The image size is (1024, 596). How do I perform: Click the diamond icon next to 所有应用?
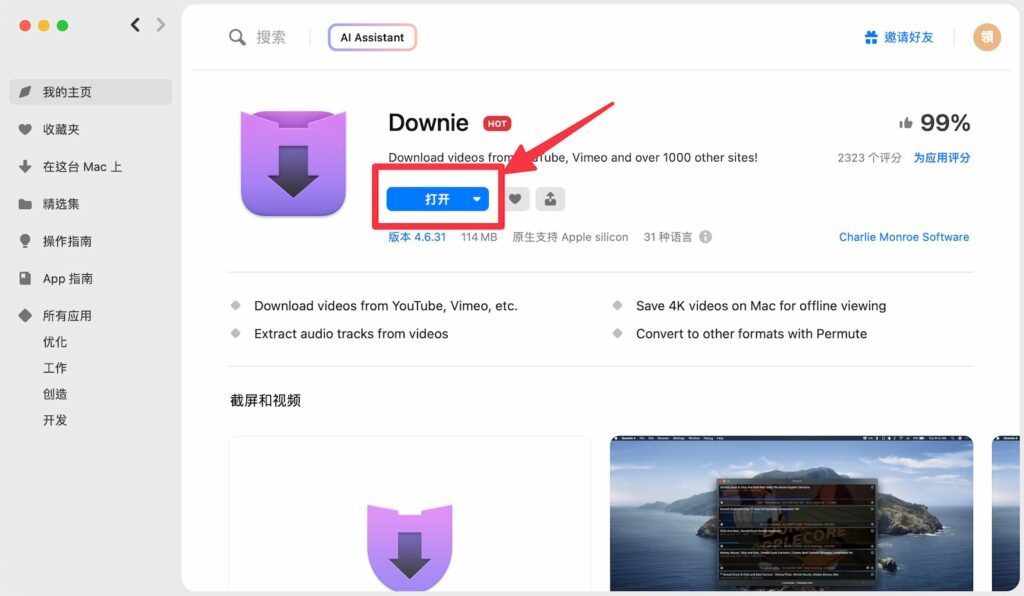(x=25, y=315)
